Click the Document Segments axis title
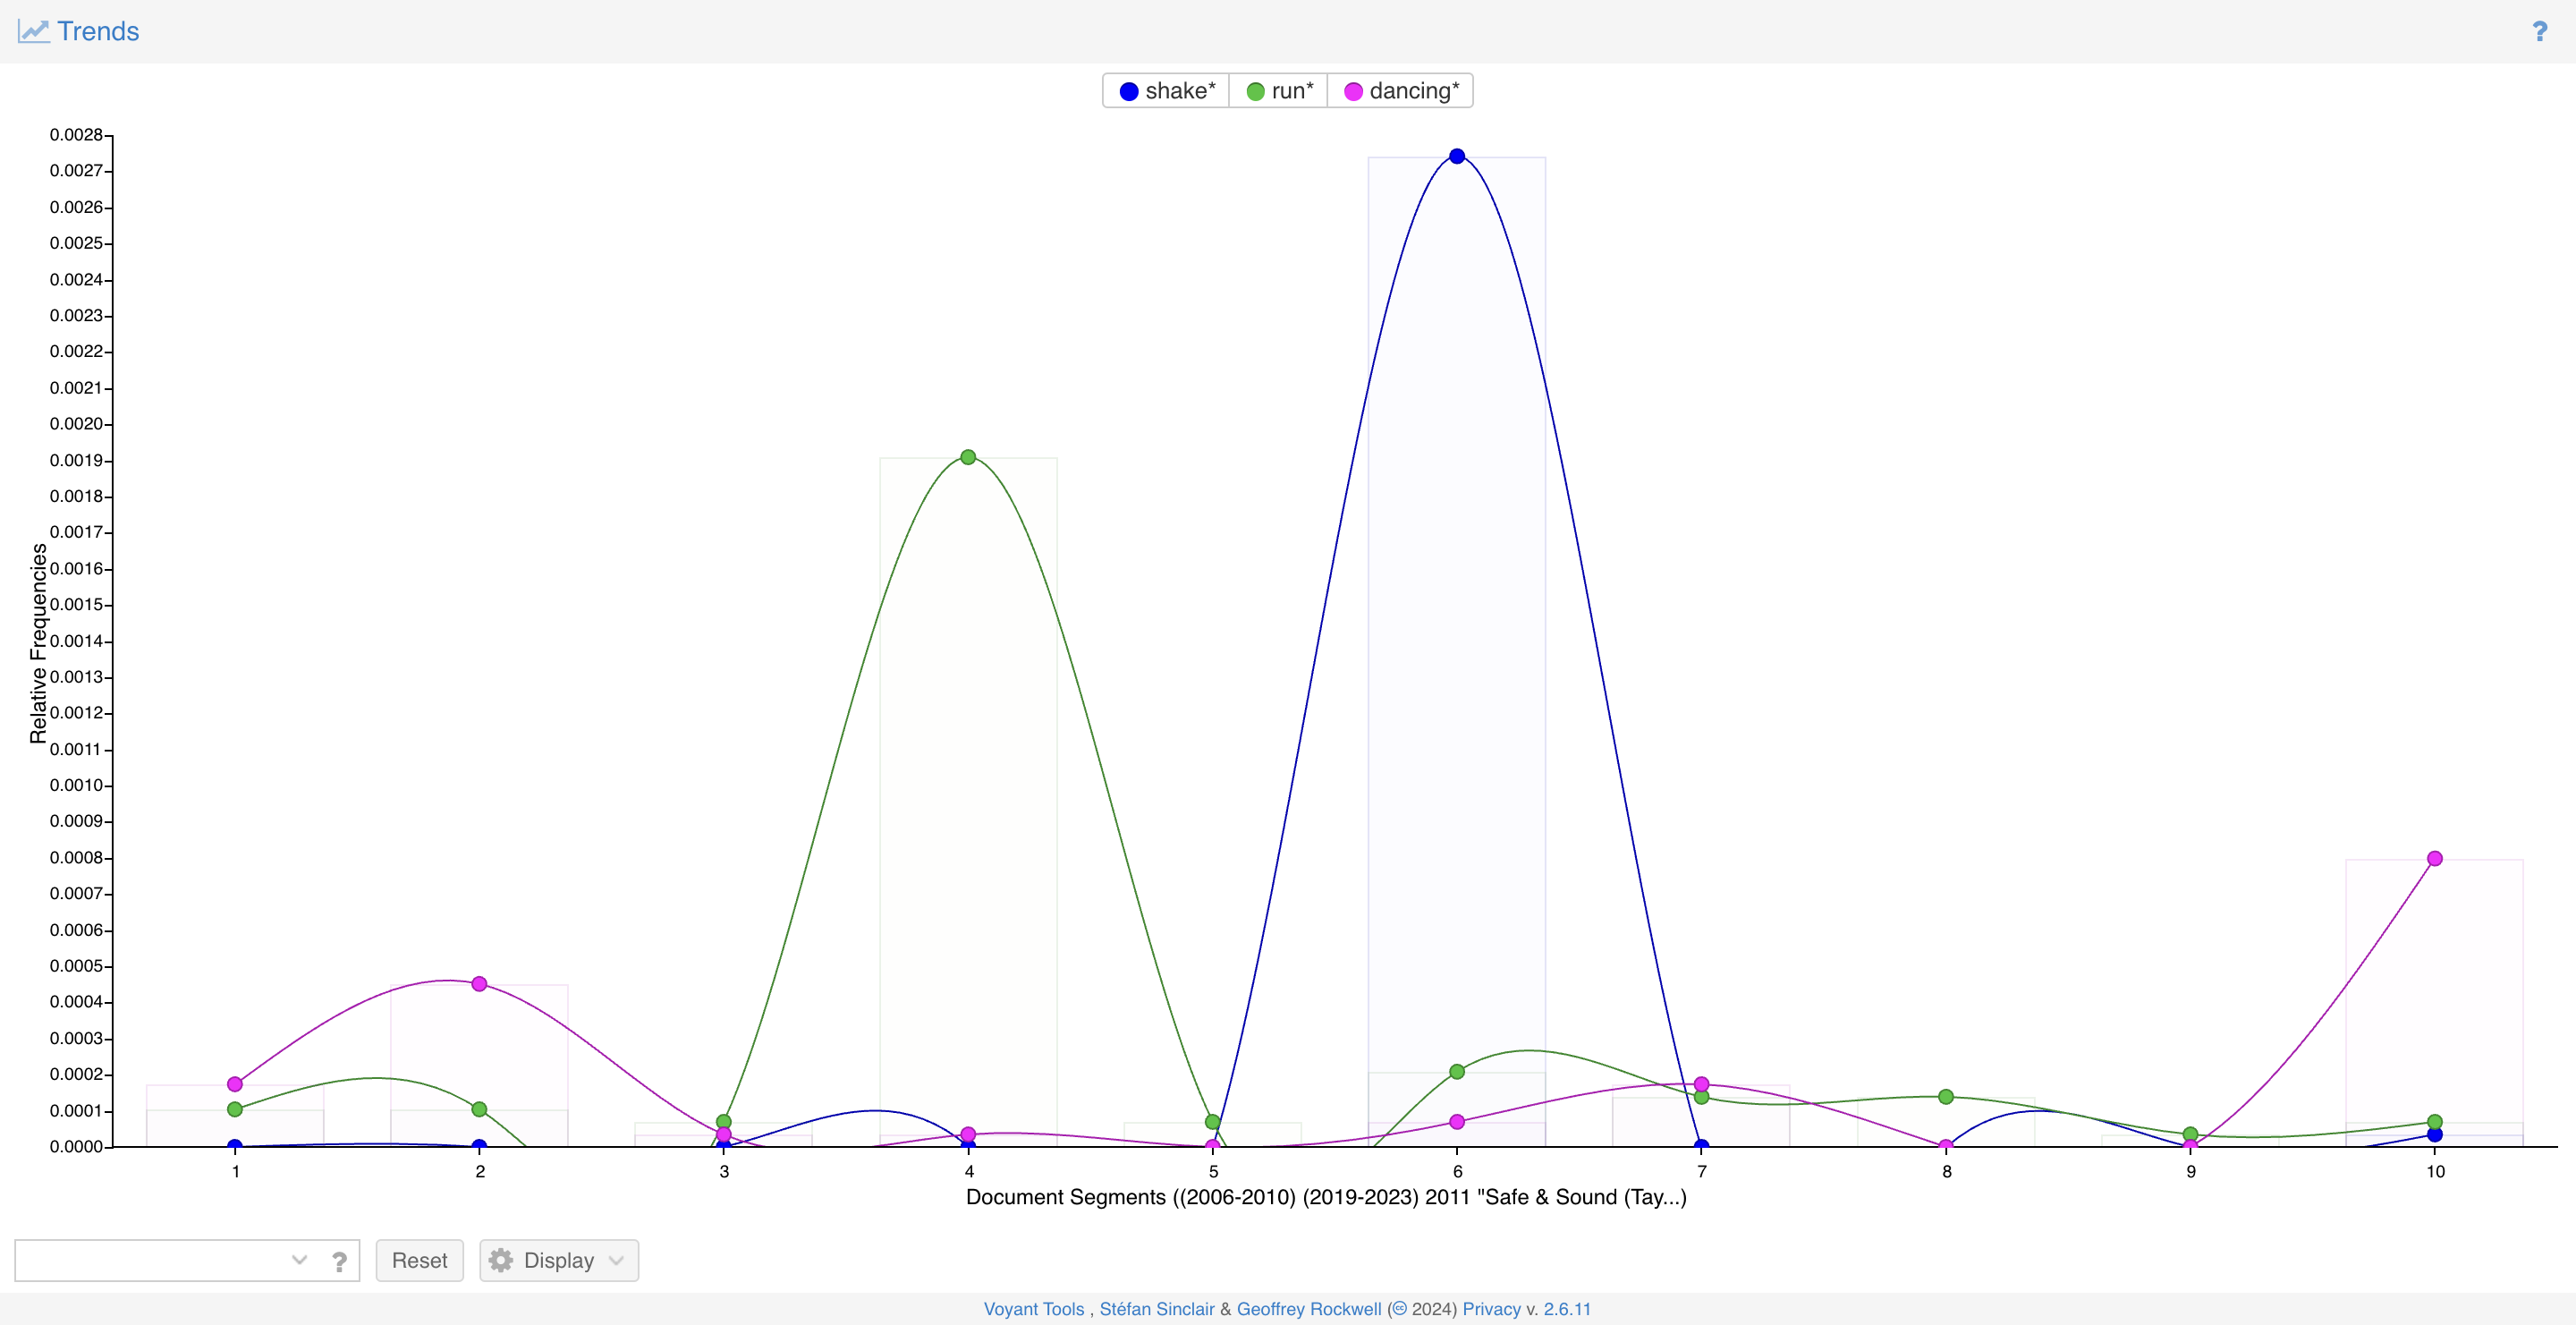 click(1326, 1197)
